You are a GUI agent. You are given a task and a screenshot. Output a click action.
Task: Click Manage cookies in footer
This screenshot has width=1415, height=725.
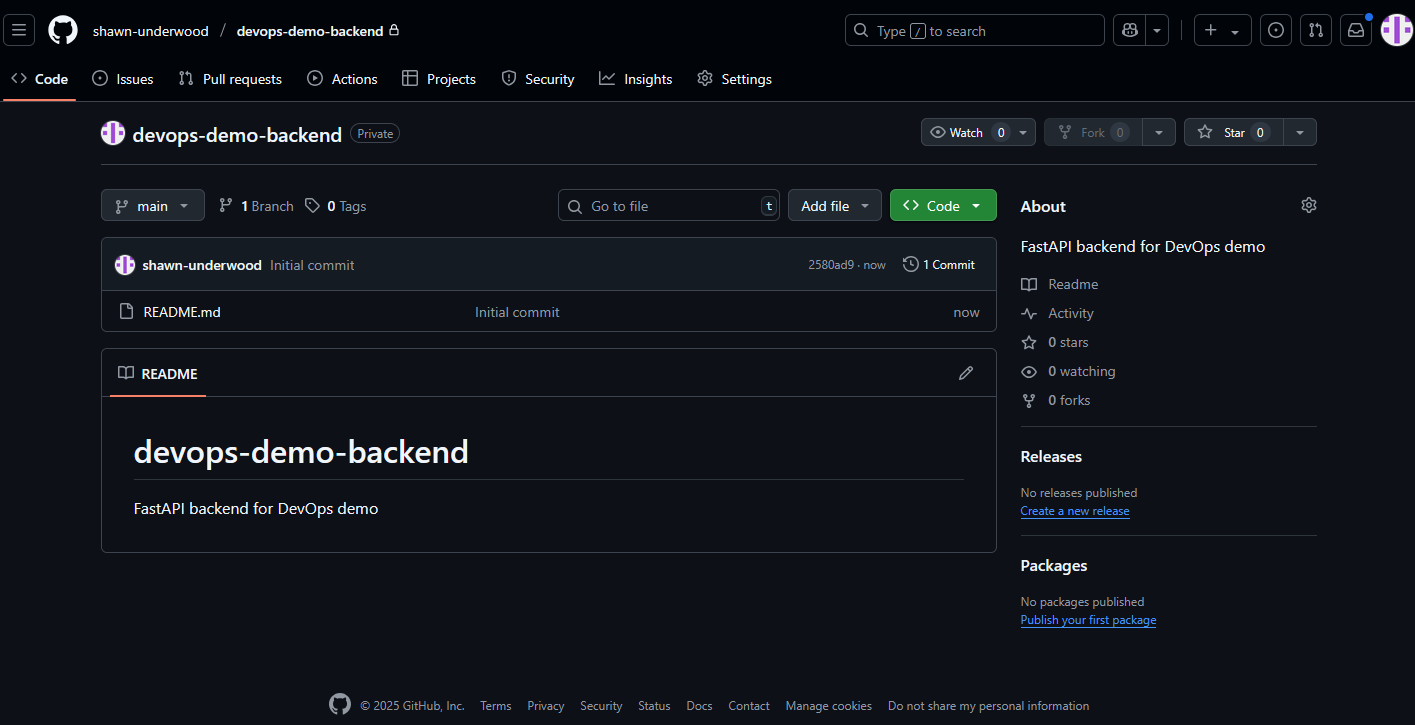(829, 706)
